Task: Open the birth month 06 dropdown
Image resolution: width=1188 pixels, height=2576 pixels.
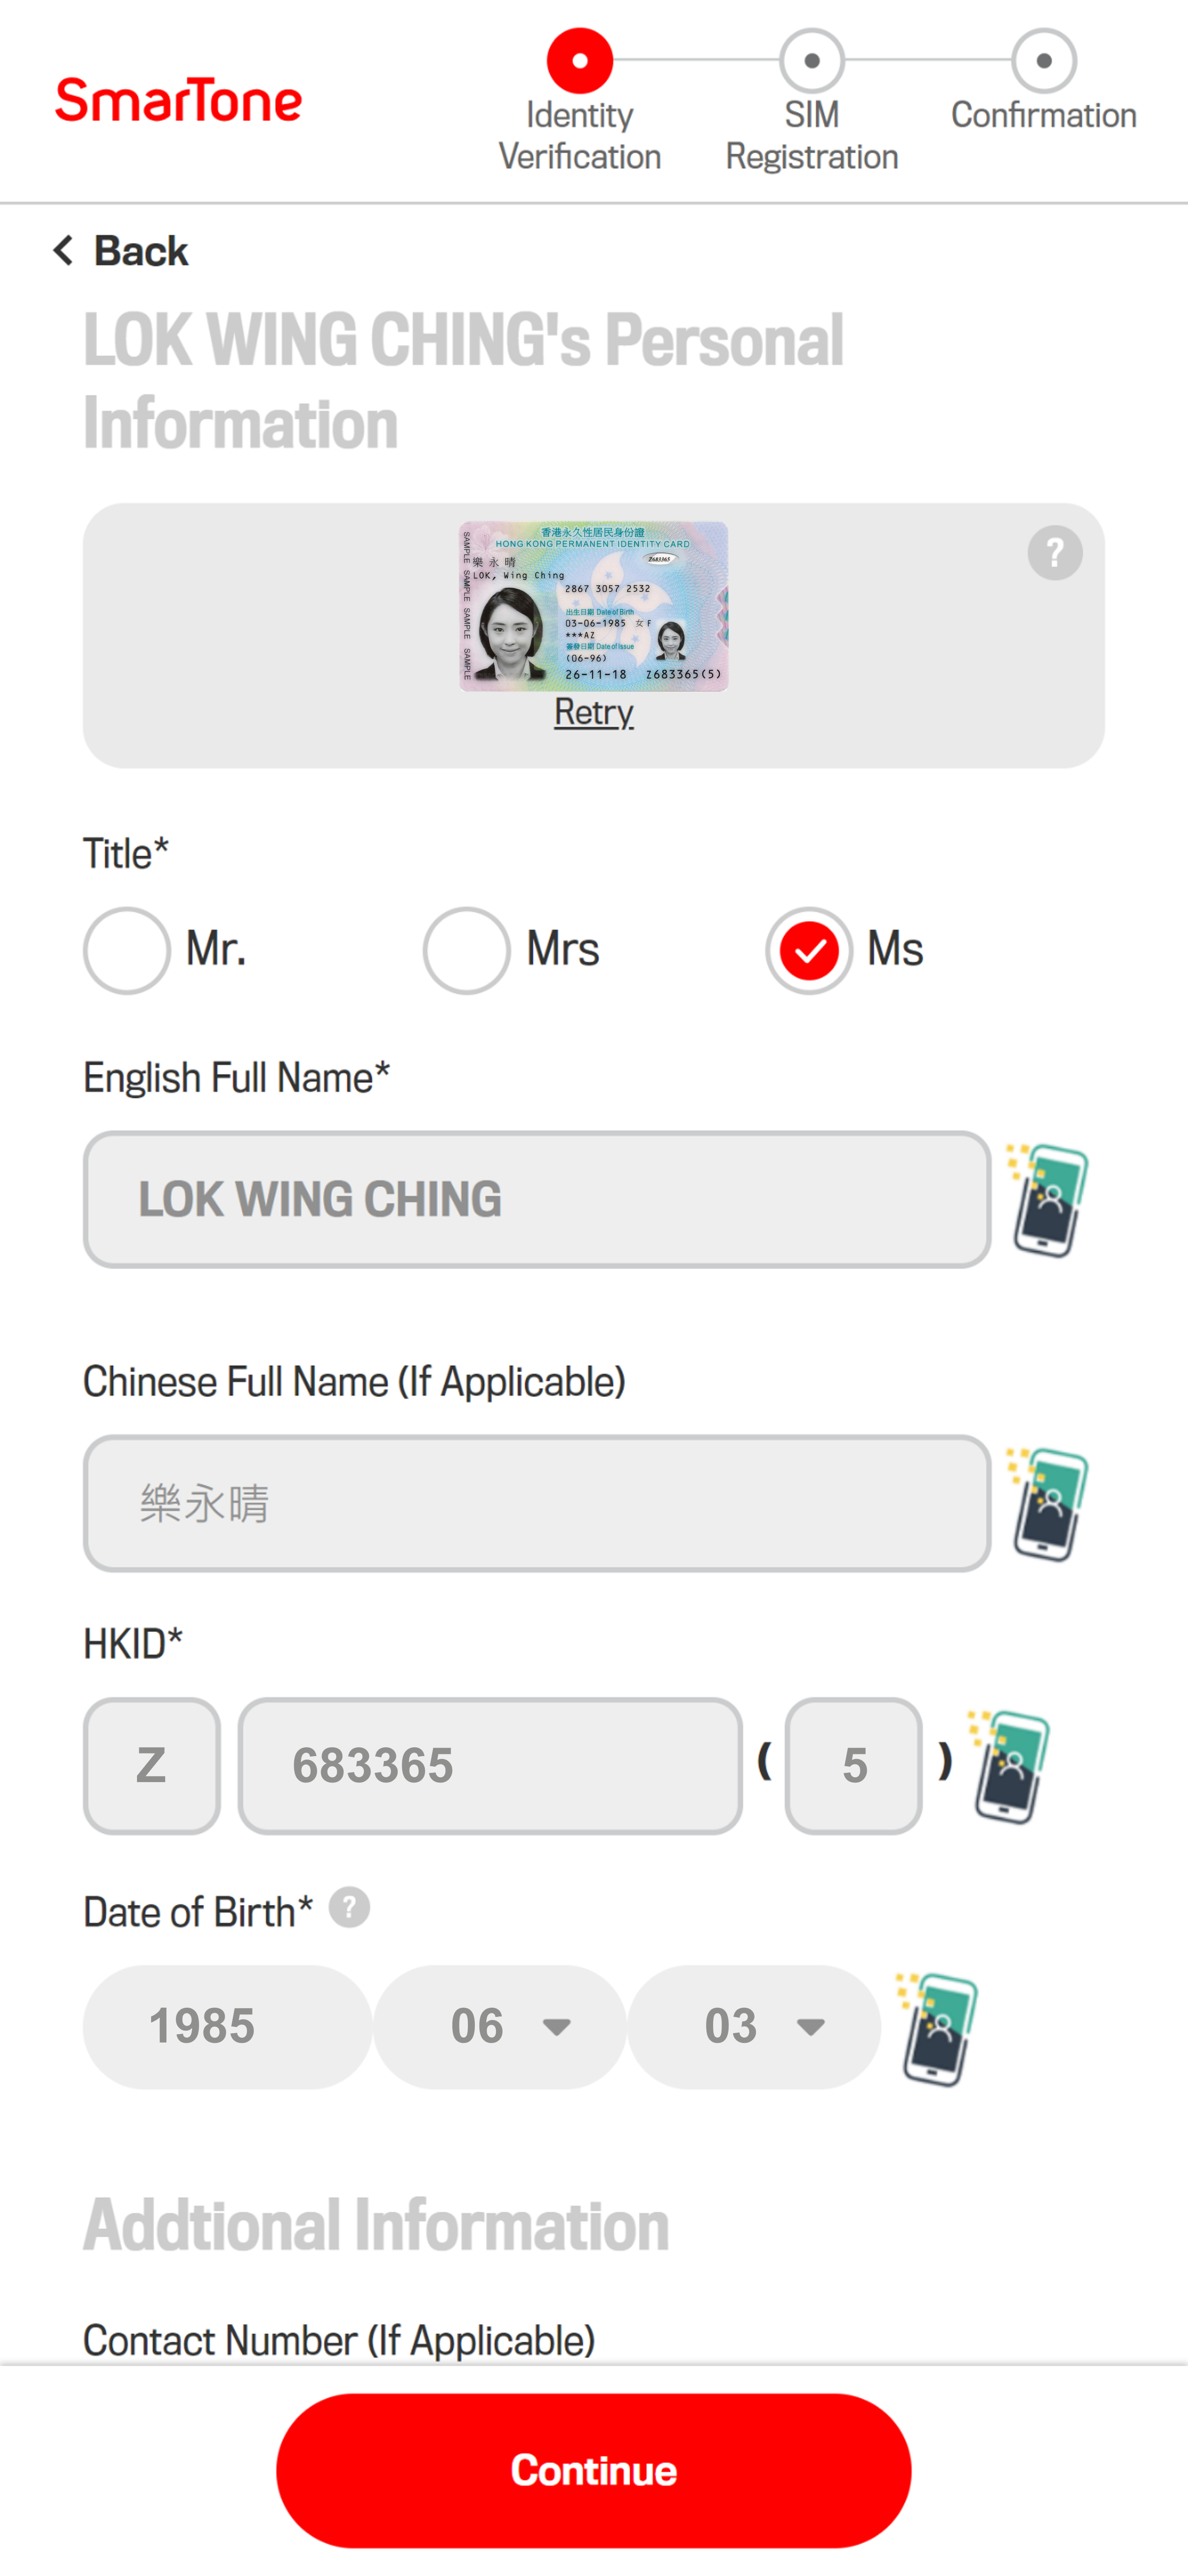Action: pyautogui.click(x=500, y=2026)
